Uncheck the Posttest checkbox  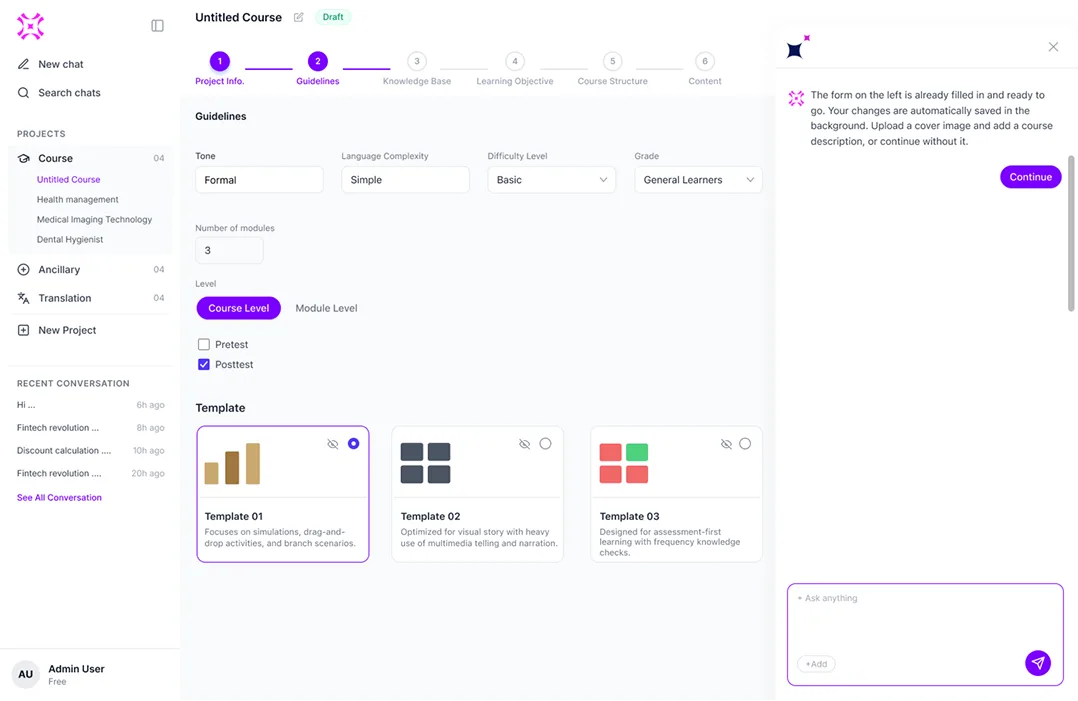pos(204,364)
